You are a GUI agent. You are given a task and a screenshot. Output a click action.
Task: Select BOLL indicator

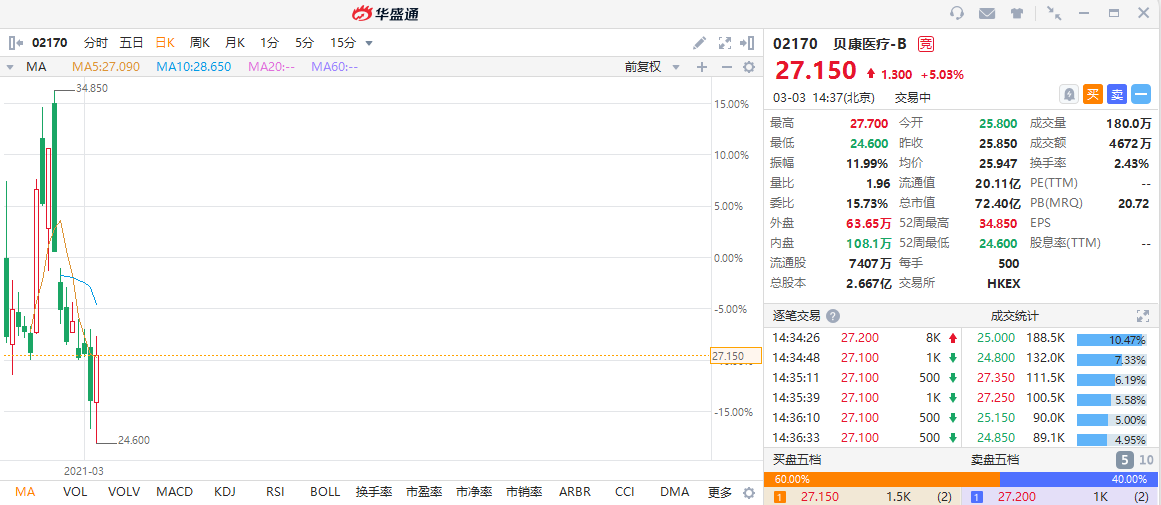click(x=325, y=492)
